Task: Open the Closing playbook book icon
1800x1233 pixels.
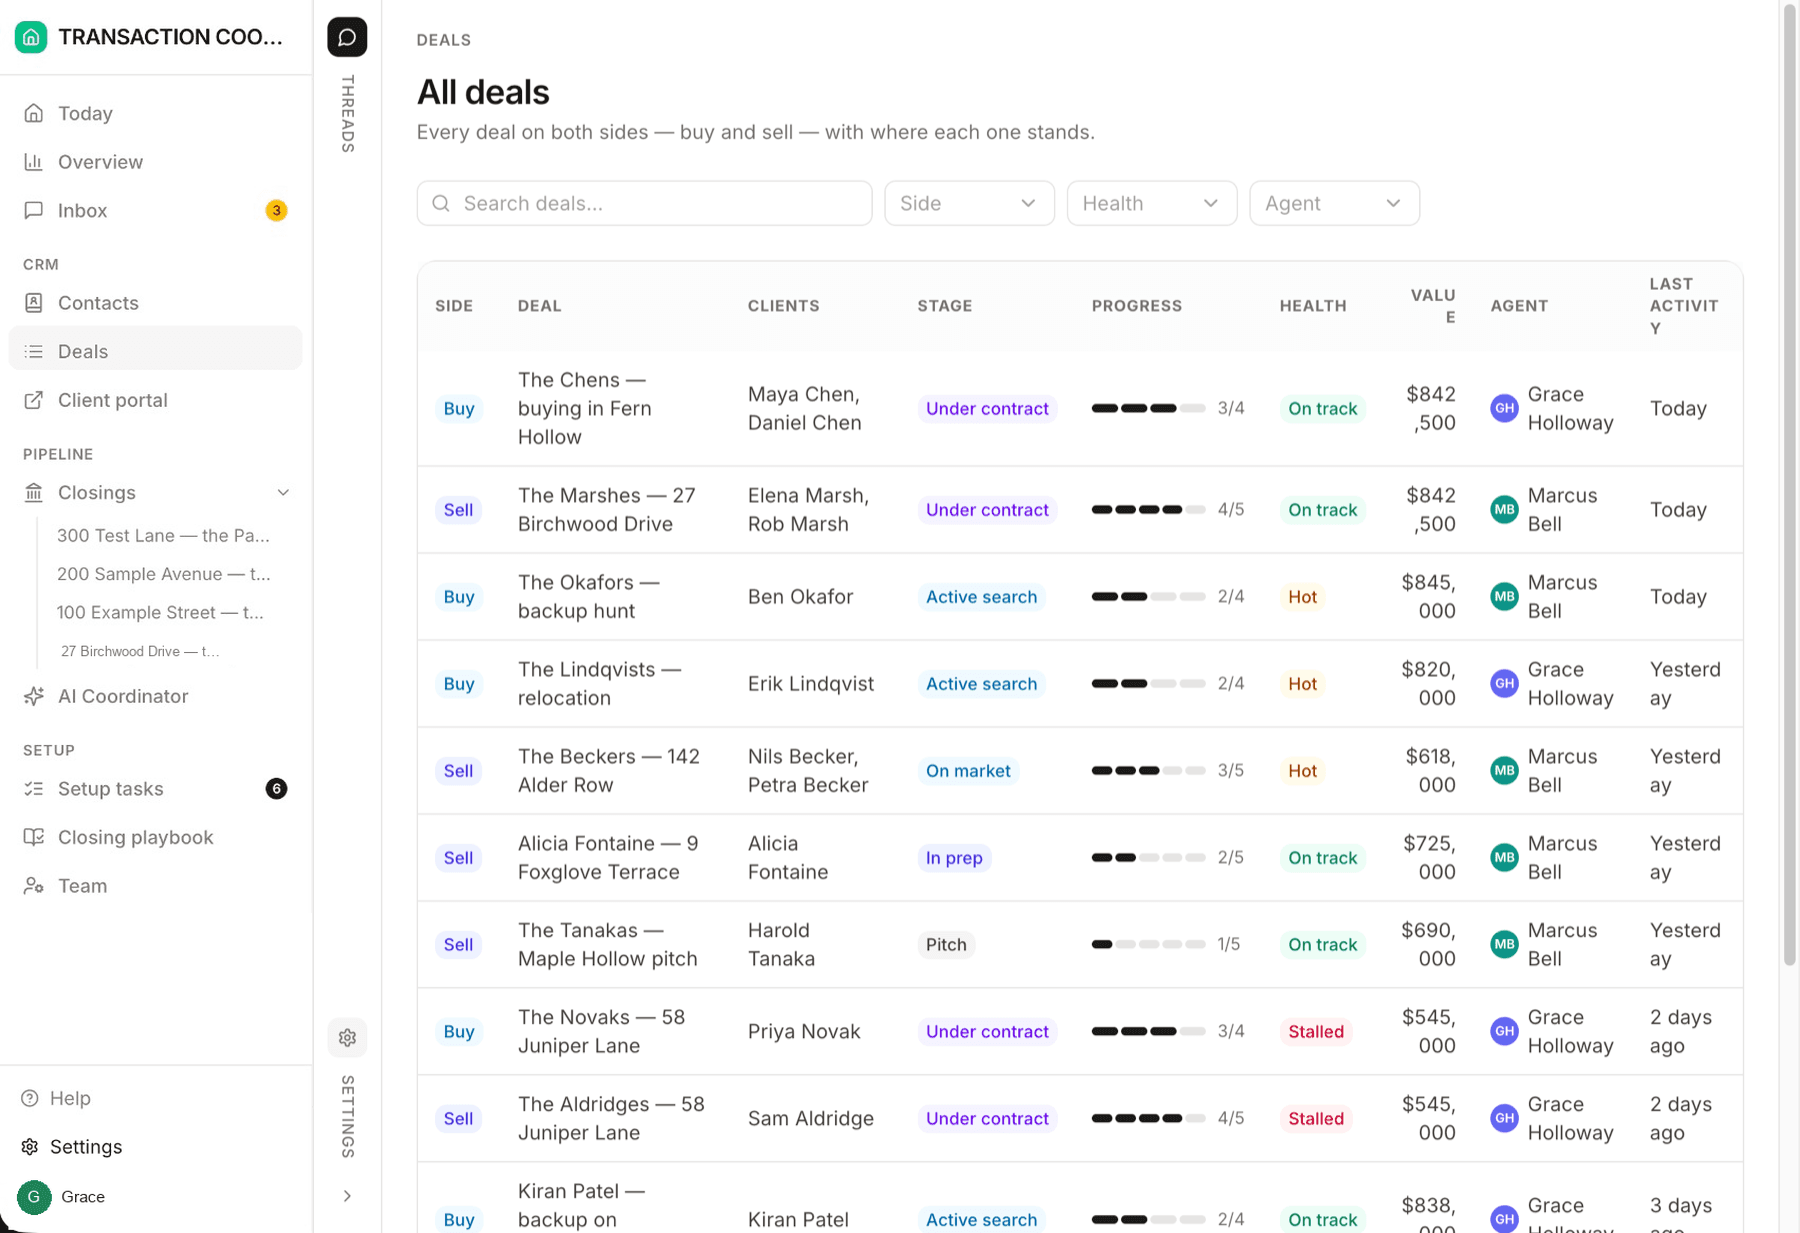Action: click(34, 837)
